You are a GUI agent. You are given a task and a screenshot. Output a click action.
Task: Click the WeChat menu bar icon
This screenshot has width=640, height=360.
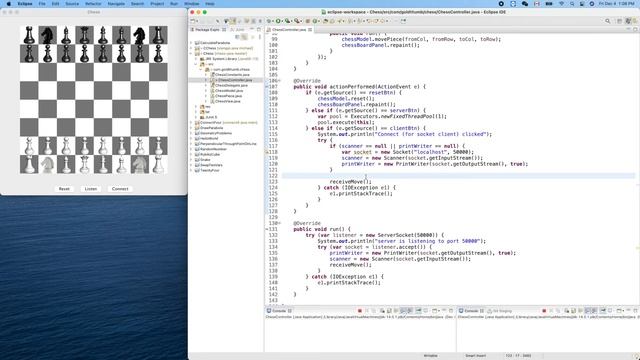click(525, 4)
